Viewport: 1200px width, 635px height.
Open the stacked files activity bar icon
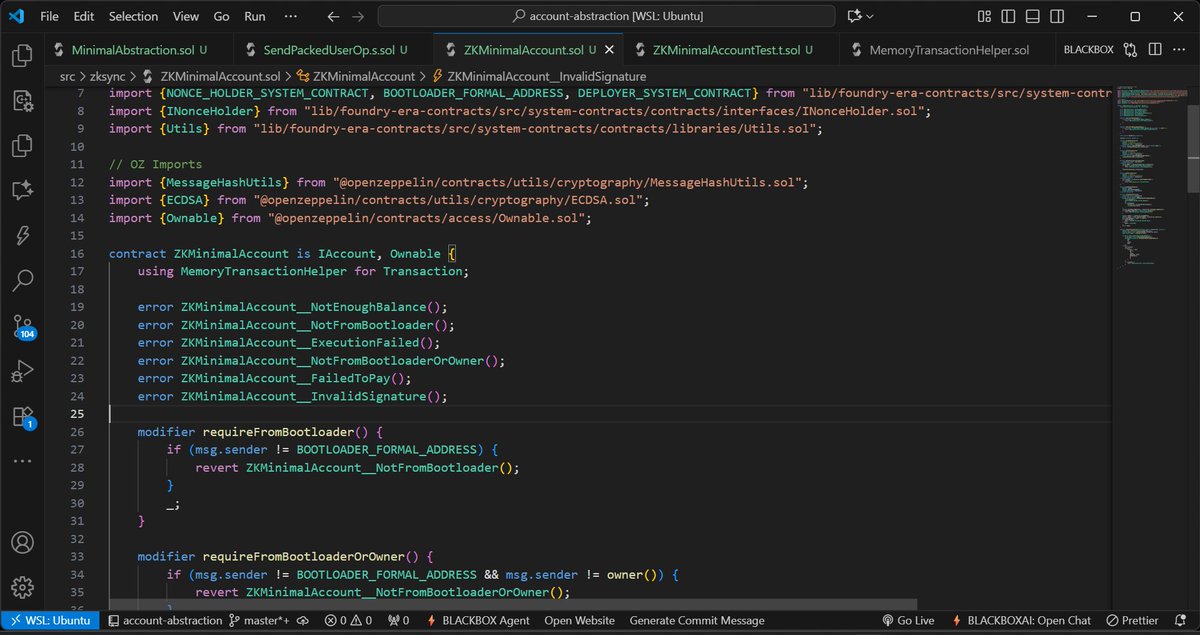tap(22, 145)
